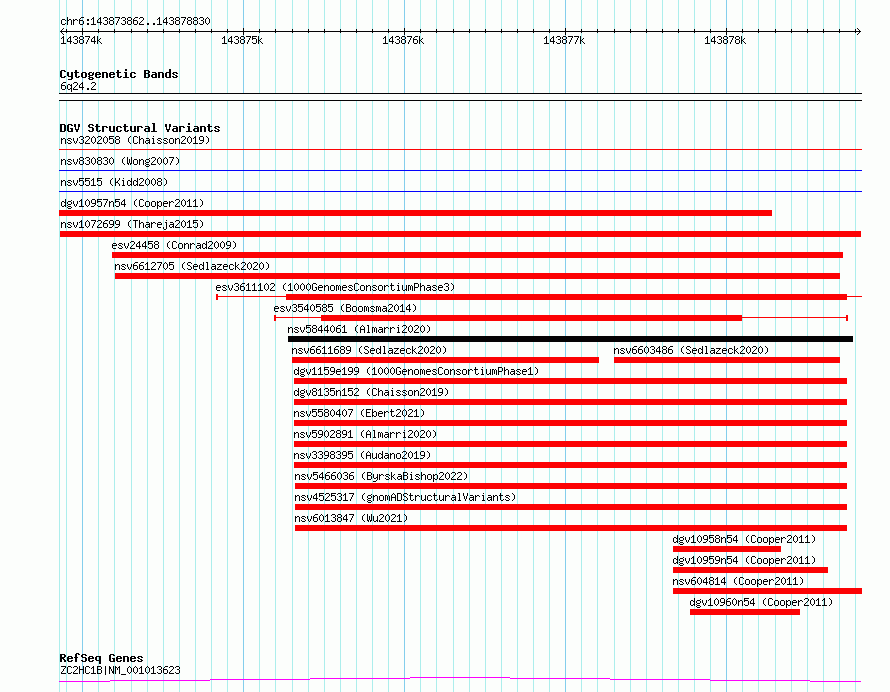Click the RefSeq Genes track title
The width and height of the screenshot is (890, 692).
tap(101, 659)
